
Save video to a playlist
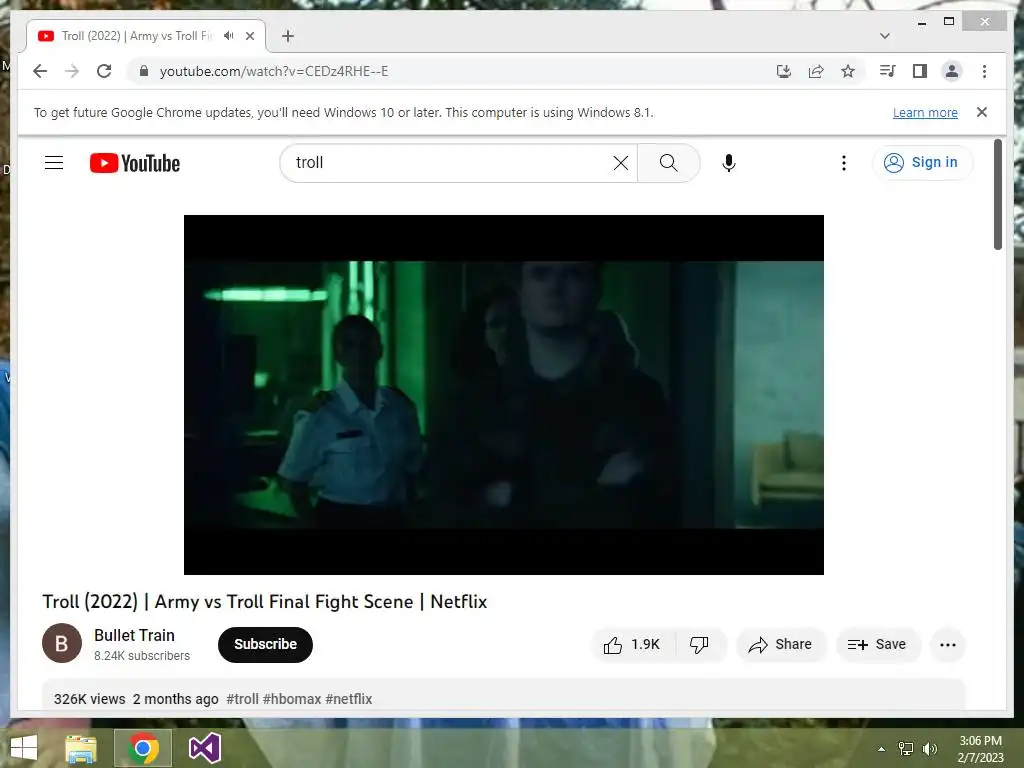pos(877,645)
